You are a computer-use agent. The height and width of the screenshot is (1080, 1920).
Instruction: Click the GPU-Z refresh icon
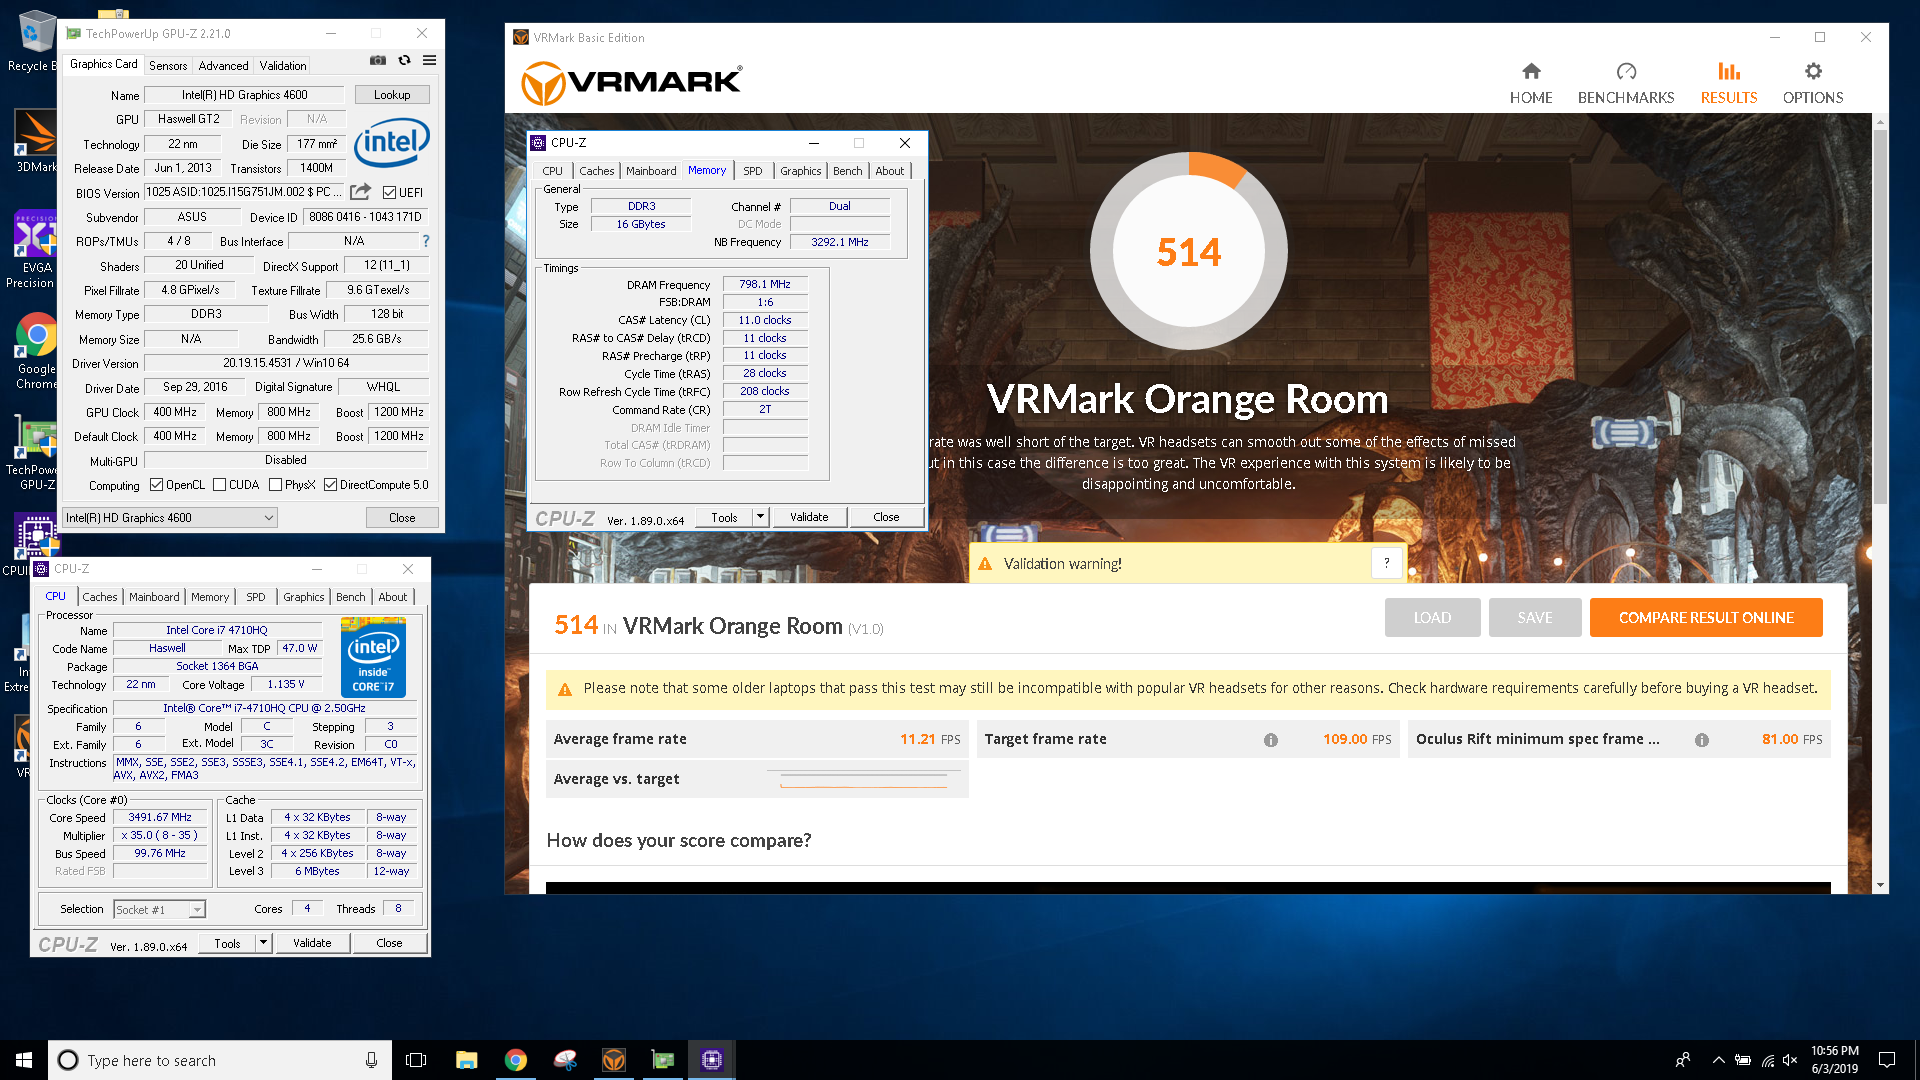(404, 61)
